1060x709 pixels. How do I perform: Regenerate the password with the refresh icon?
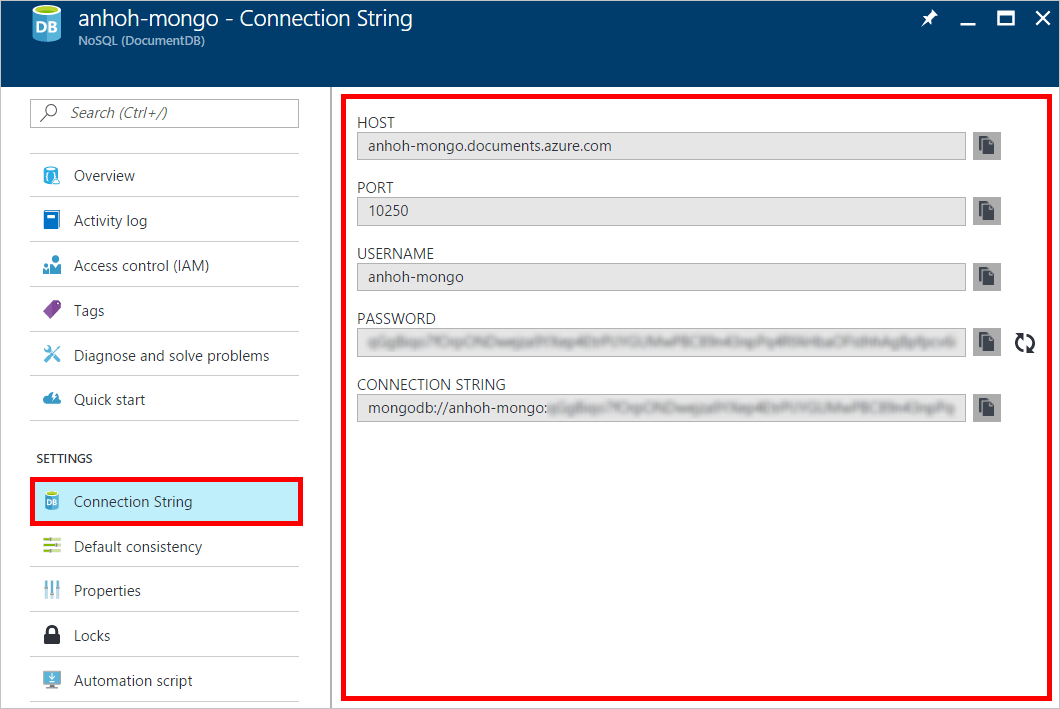[x=1024, y=342]
